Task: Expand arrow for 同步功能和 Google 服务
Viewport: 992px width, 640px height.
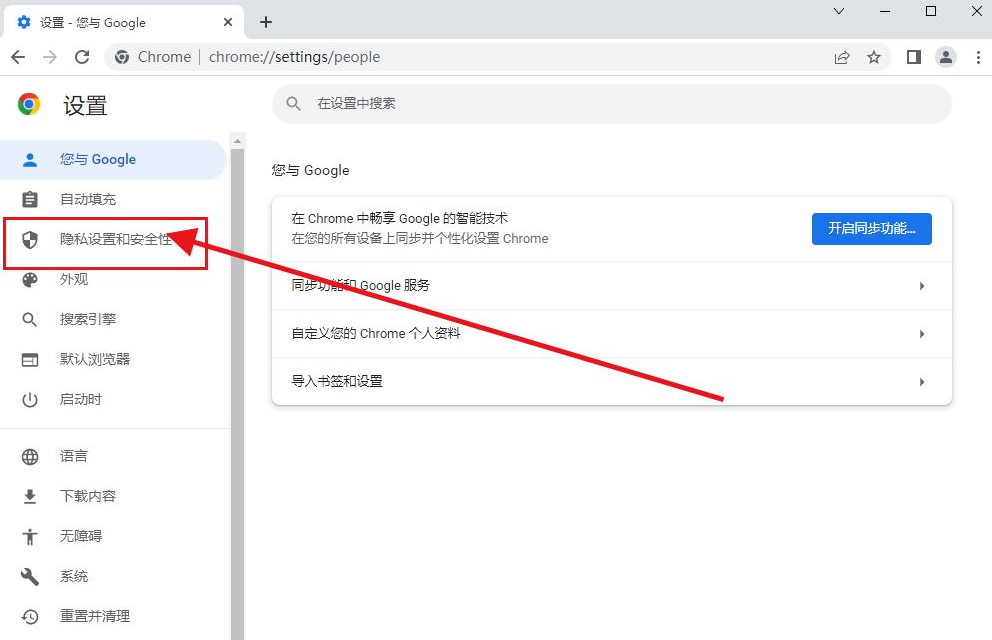Action: [x=922, y=286]
